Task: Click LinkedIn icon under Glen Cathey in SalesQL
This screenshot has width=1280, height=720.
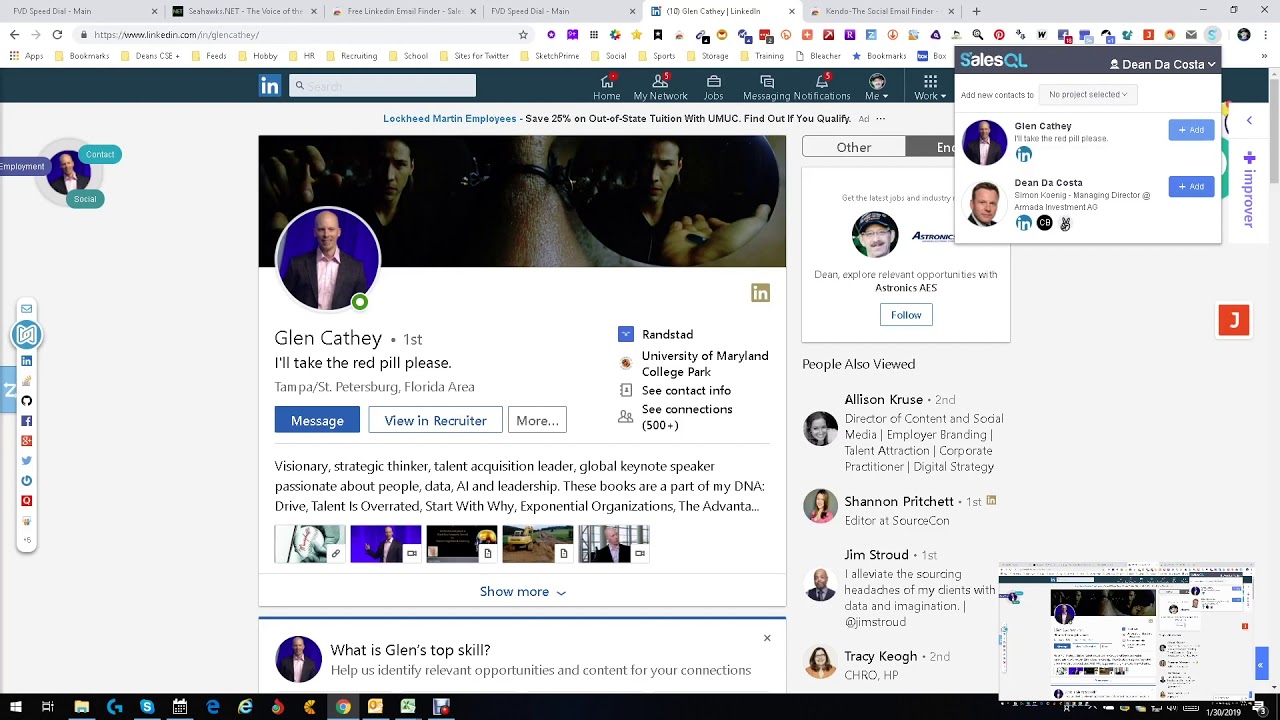Action: [x=1023, y=154]
